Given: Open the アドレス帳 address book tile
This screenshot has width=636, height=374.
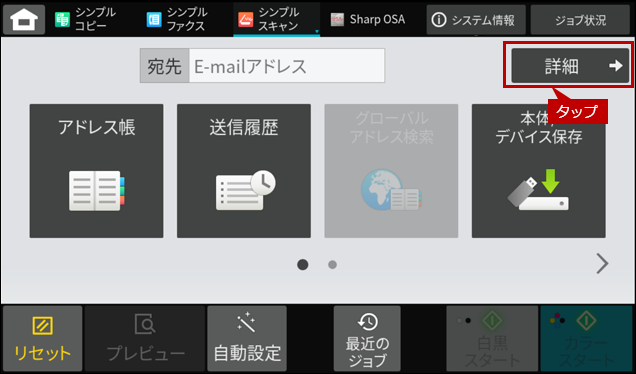Looking at the screenshot, I should click(x=97, y=171).
